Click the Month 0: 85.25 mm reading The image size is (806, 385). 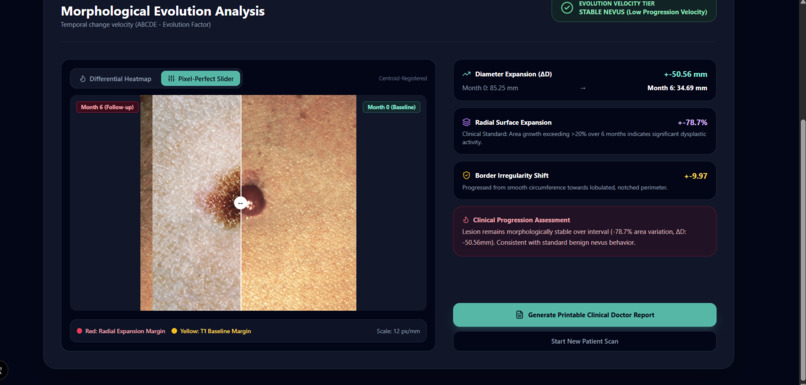point(490,88)
